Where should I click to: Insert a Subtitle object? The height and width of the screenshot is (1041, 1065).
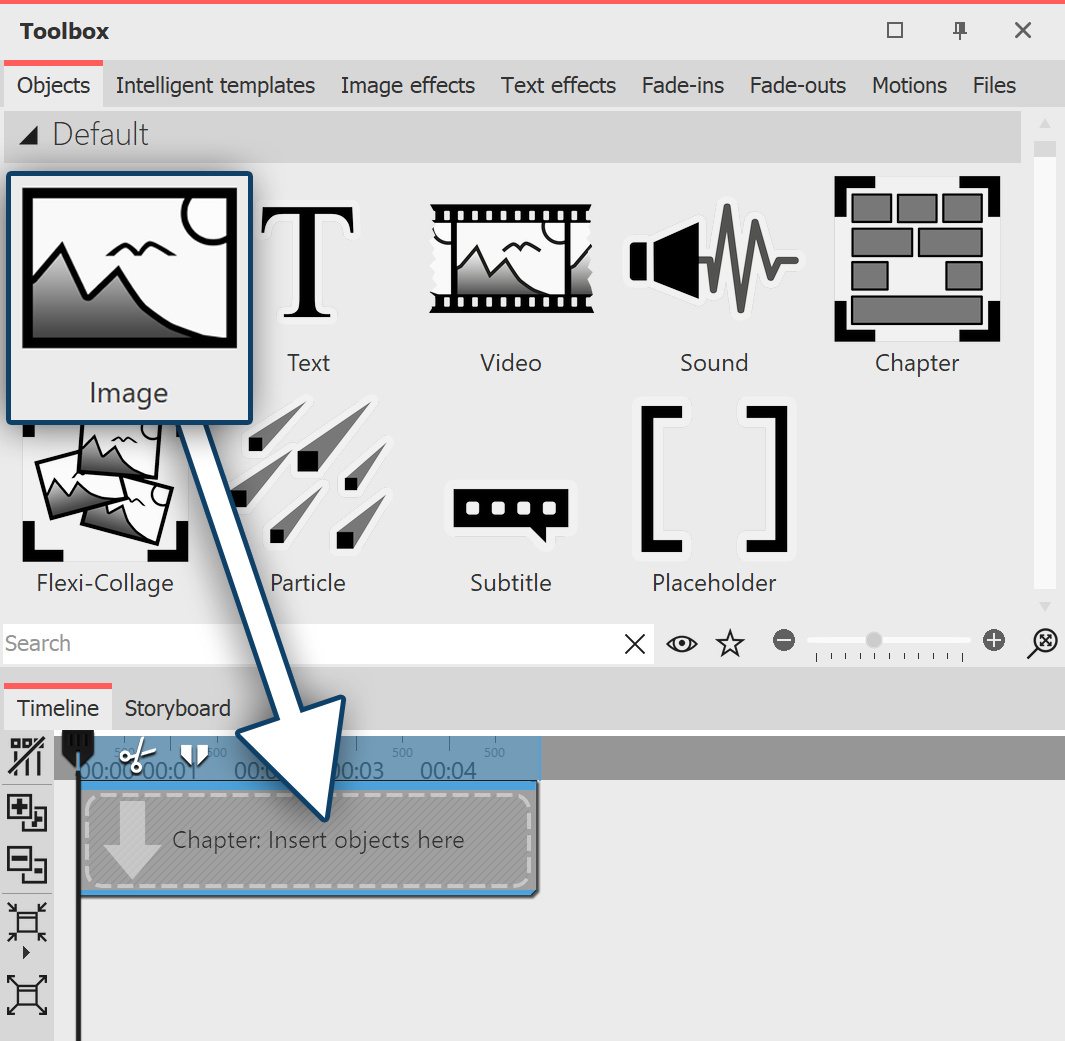510,515
